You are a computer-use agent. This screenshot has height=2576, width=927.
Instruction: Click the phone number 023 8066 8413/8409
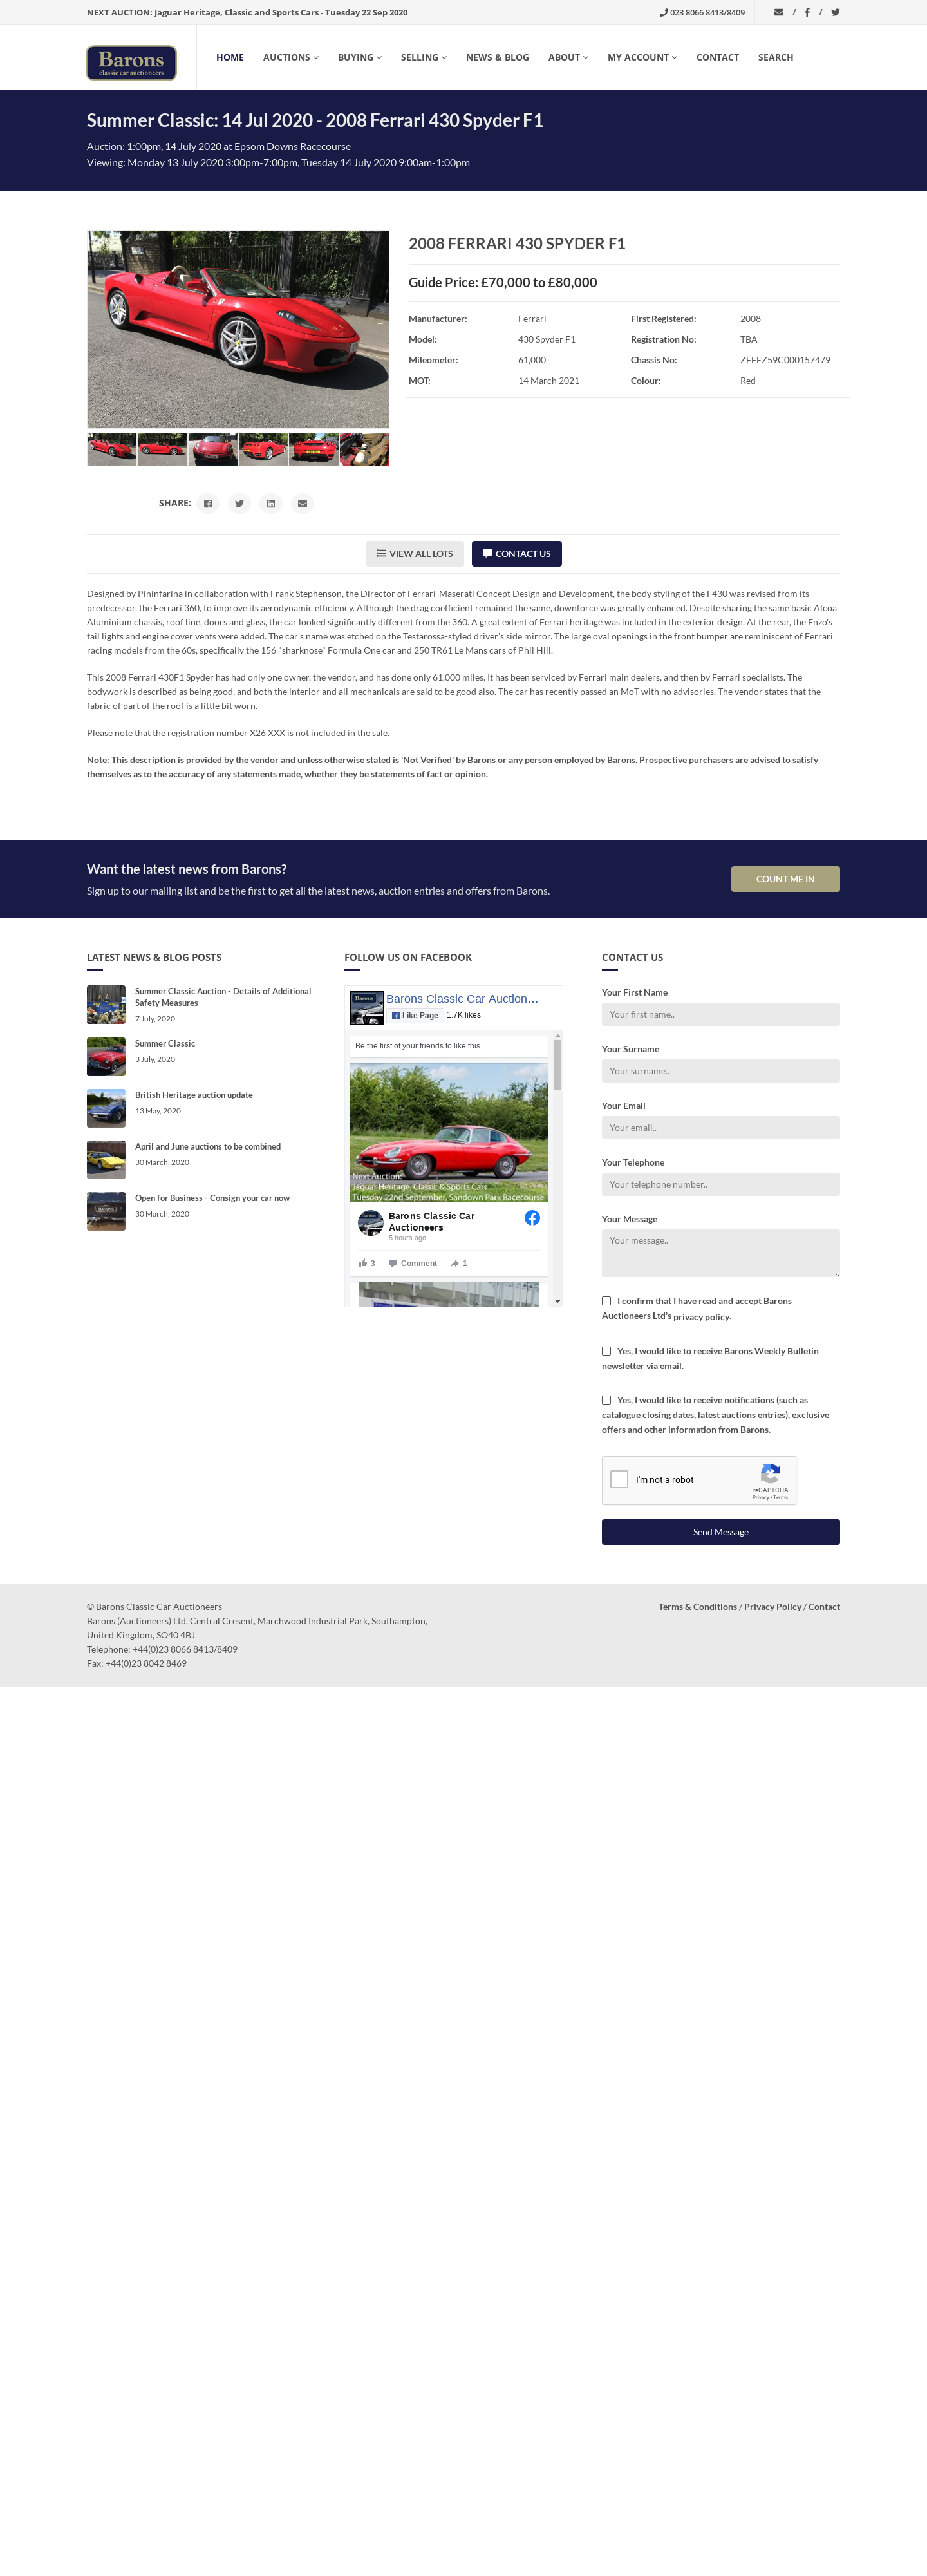(x=702, y=13)
